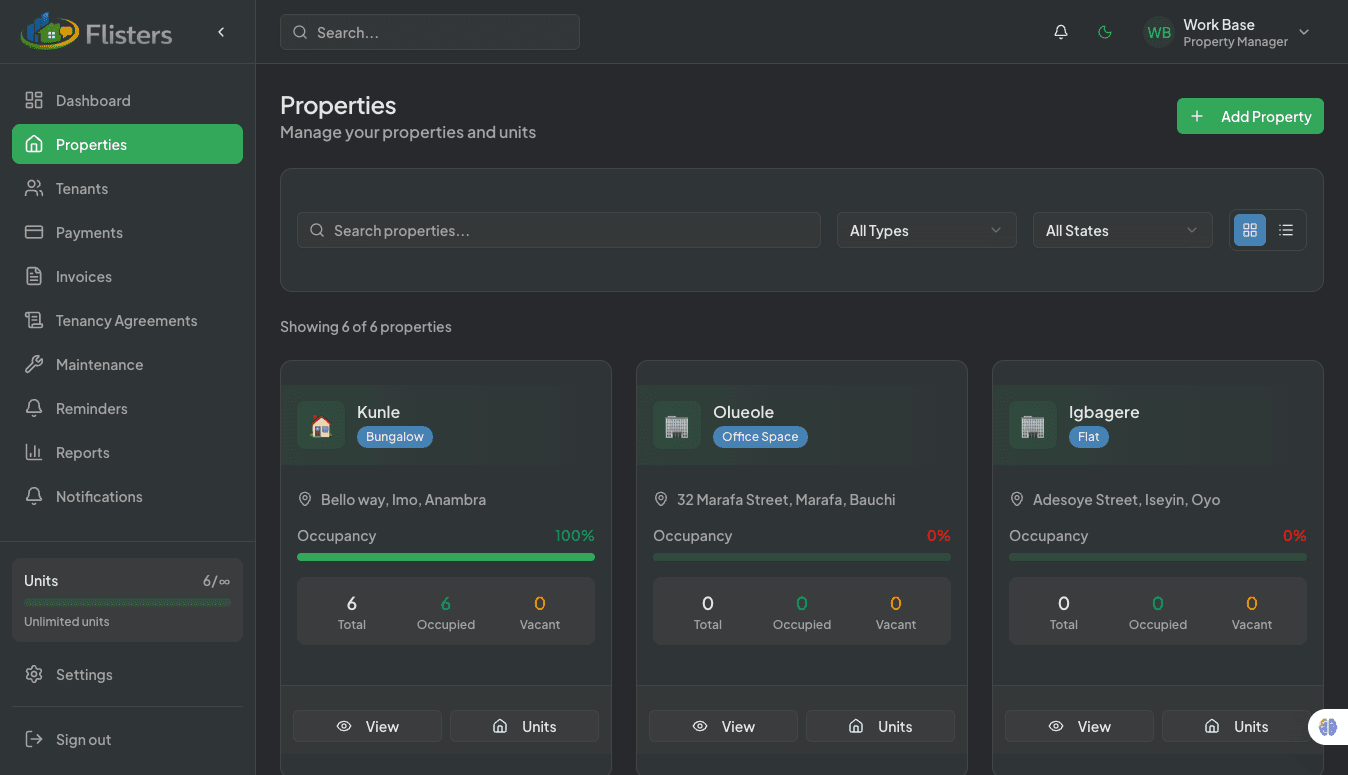The height and width of the screenshot is (775, 1348).
Task: Click the Olueole office building icon
Action: click(x=677, y=425)
